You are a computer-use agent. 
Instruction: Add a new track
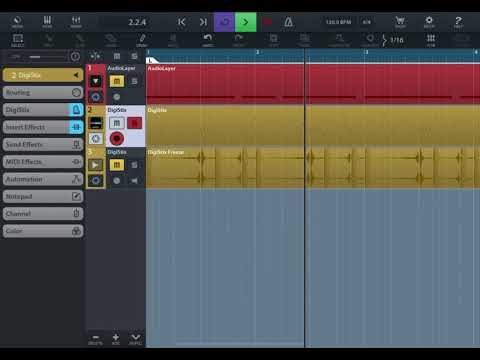coord(116,339)
